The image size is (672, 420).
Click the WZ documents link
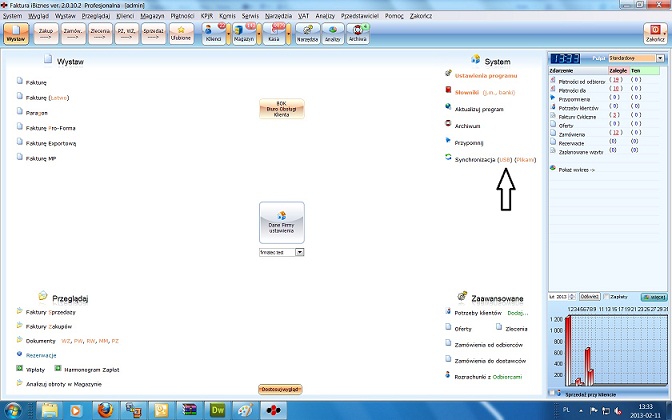(66, 341)
